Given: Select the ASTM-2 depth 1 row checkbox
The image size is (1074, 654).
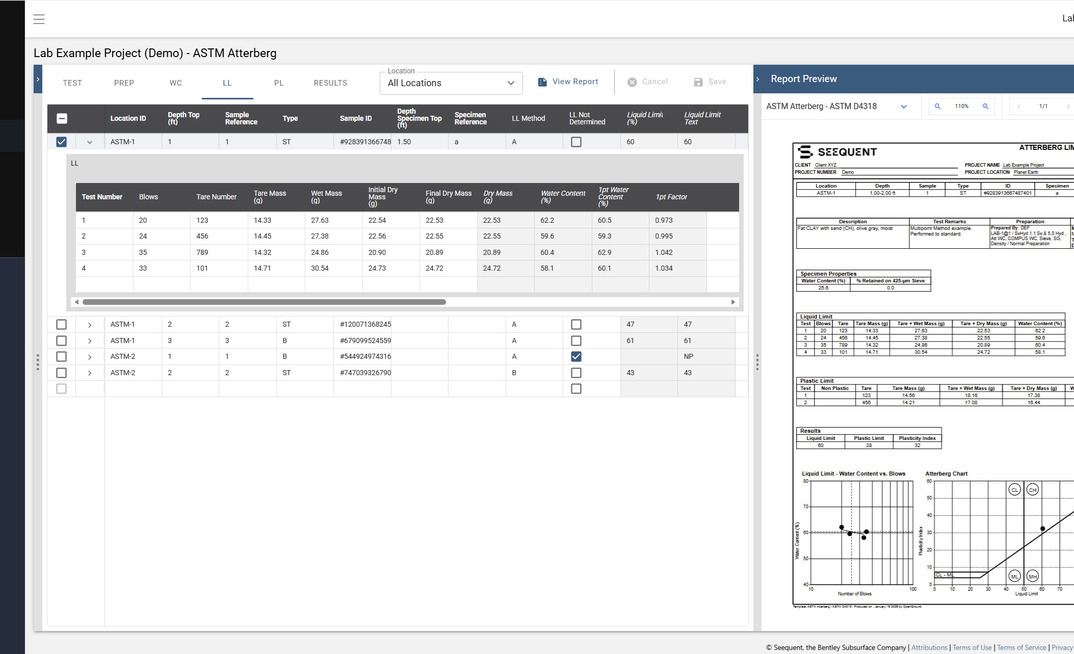Looking at the screenshot, I should click(62, 357).
